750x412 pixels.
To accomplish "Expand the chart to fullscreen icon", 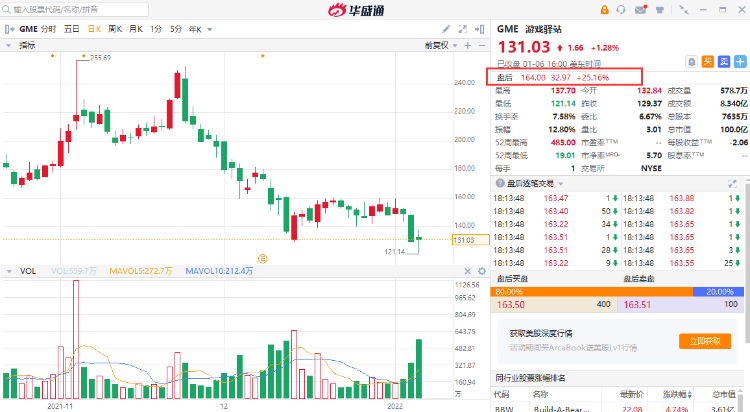I will [463, 29].
